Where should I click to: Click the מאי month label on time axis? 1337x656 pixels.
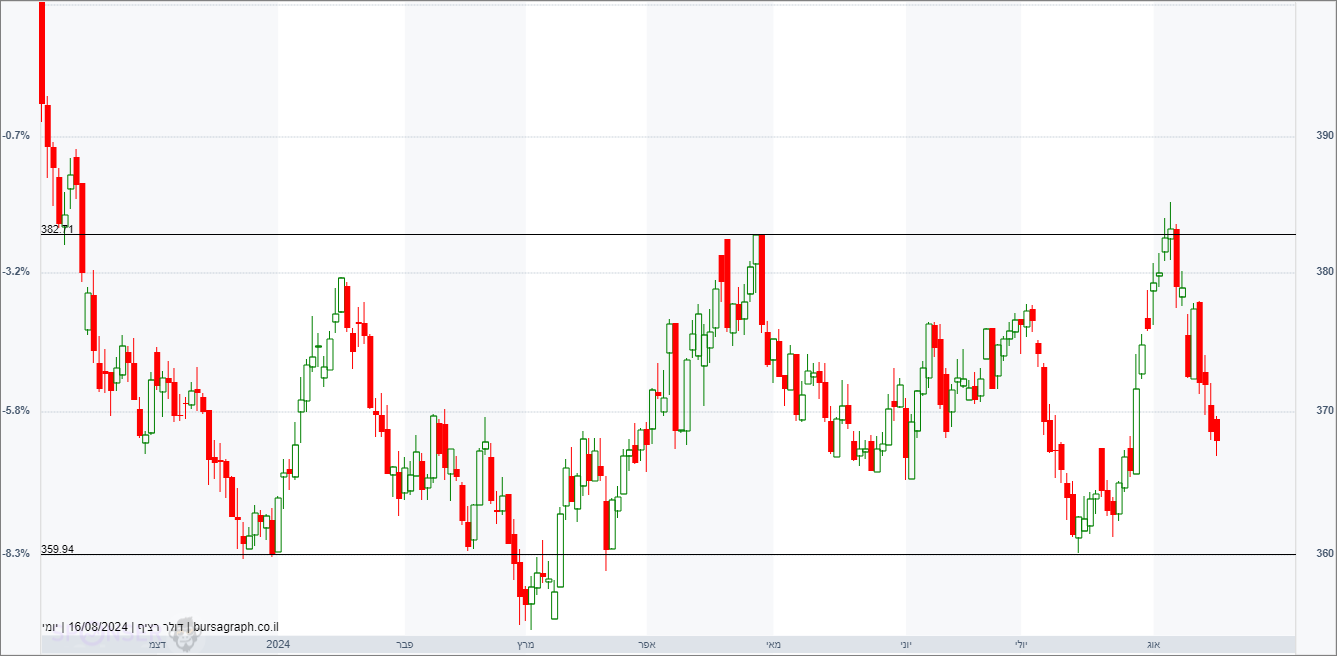click(x=773, y=644)
